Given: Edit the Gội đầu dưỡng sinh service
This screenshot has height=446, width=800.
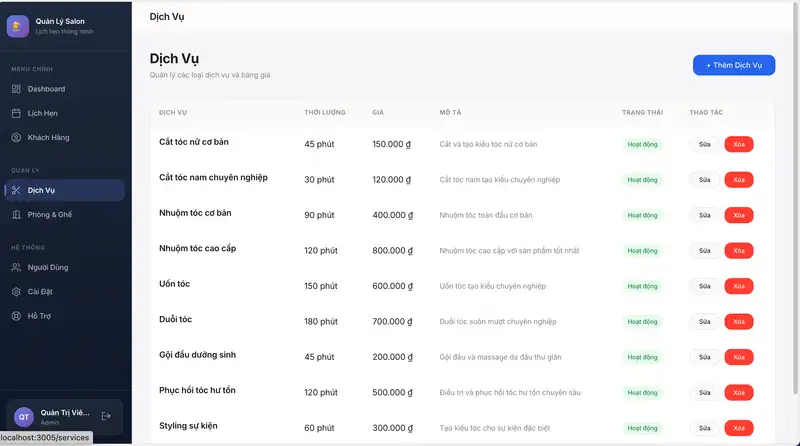Looking at the screenshot, I should pos(704,357).
